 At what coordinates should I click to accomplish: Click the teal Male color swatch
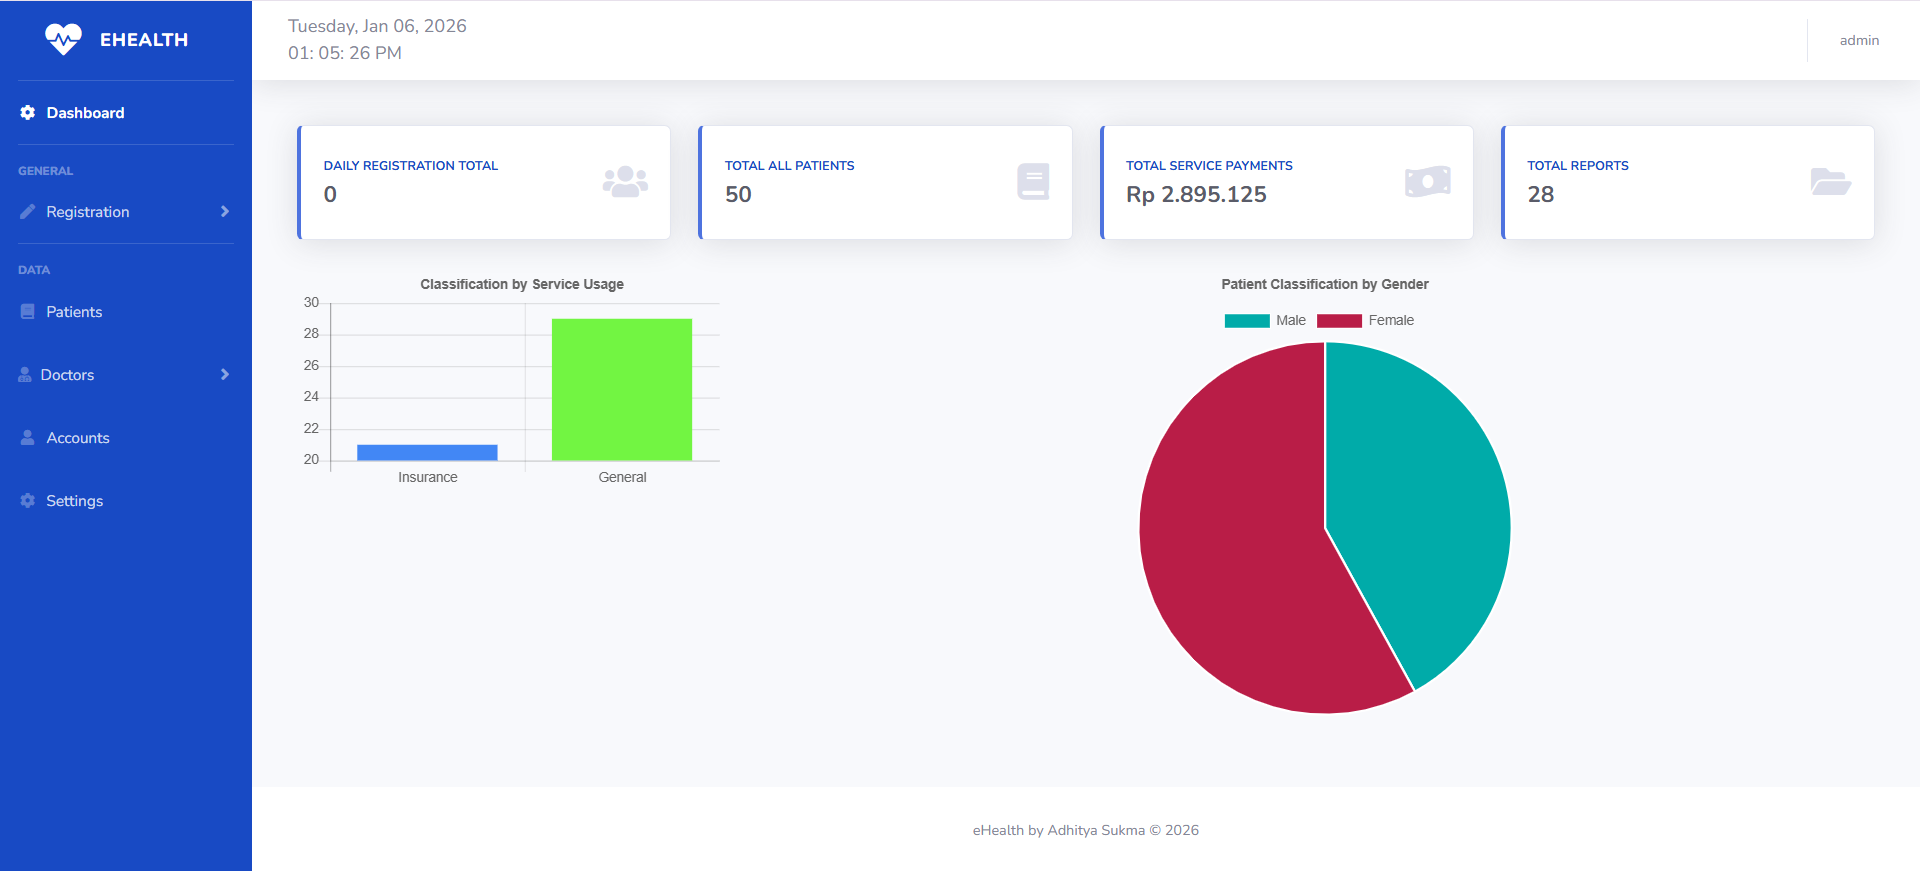point(1247,321)
